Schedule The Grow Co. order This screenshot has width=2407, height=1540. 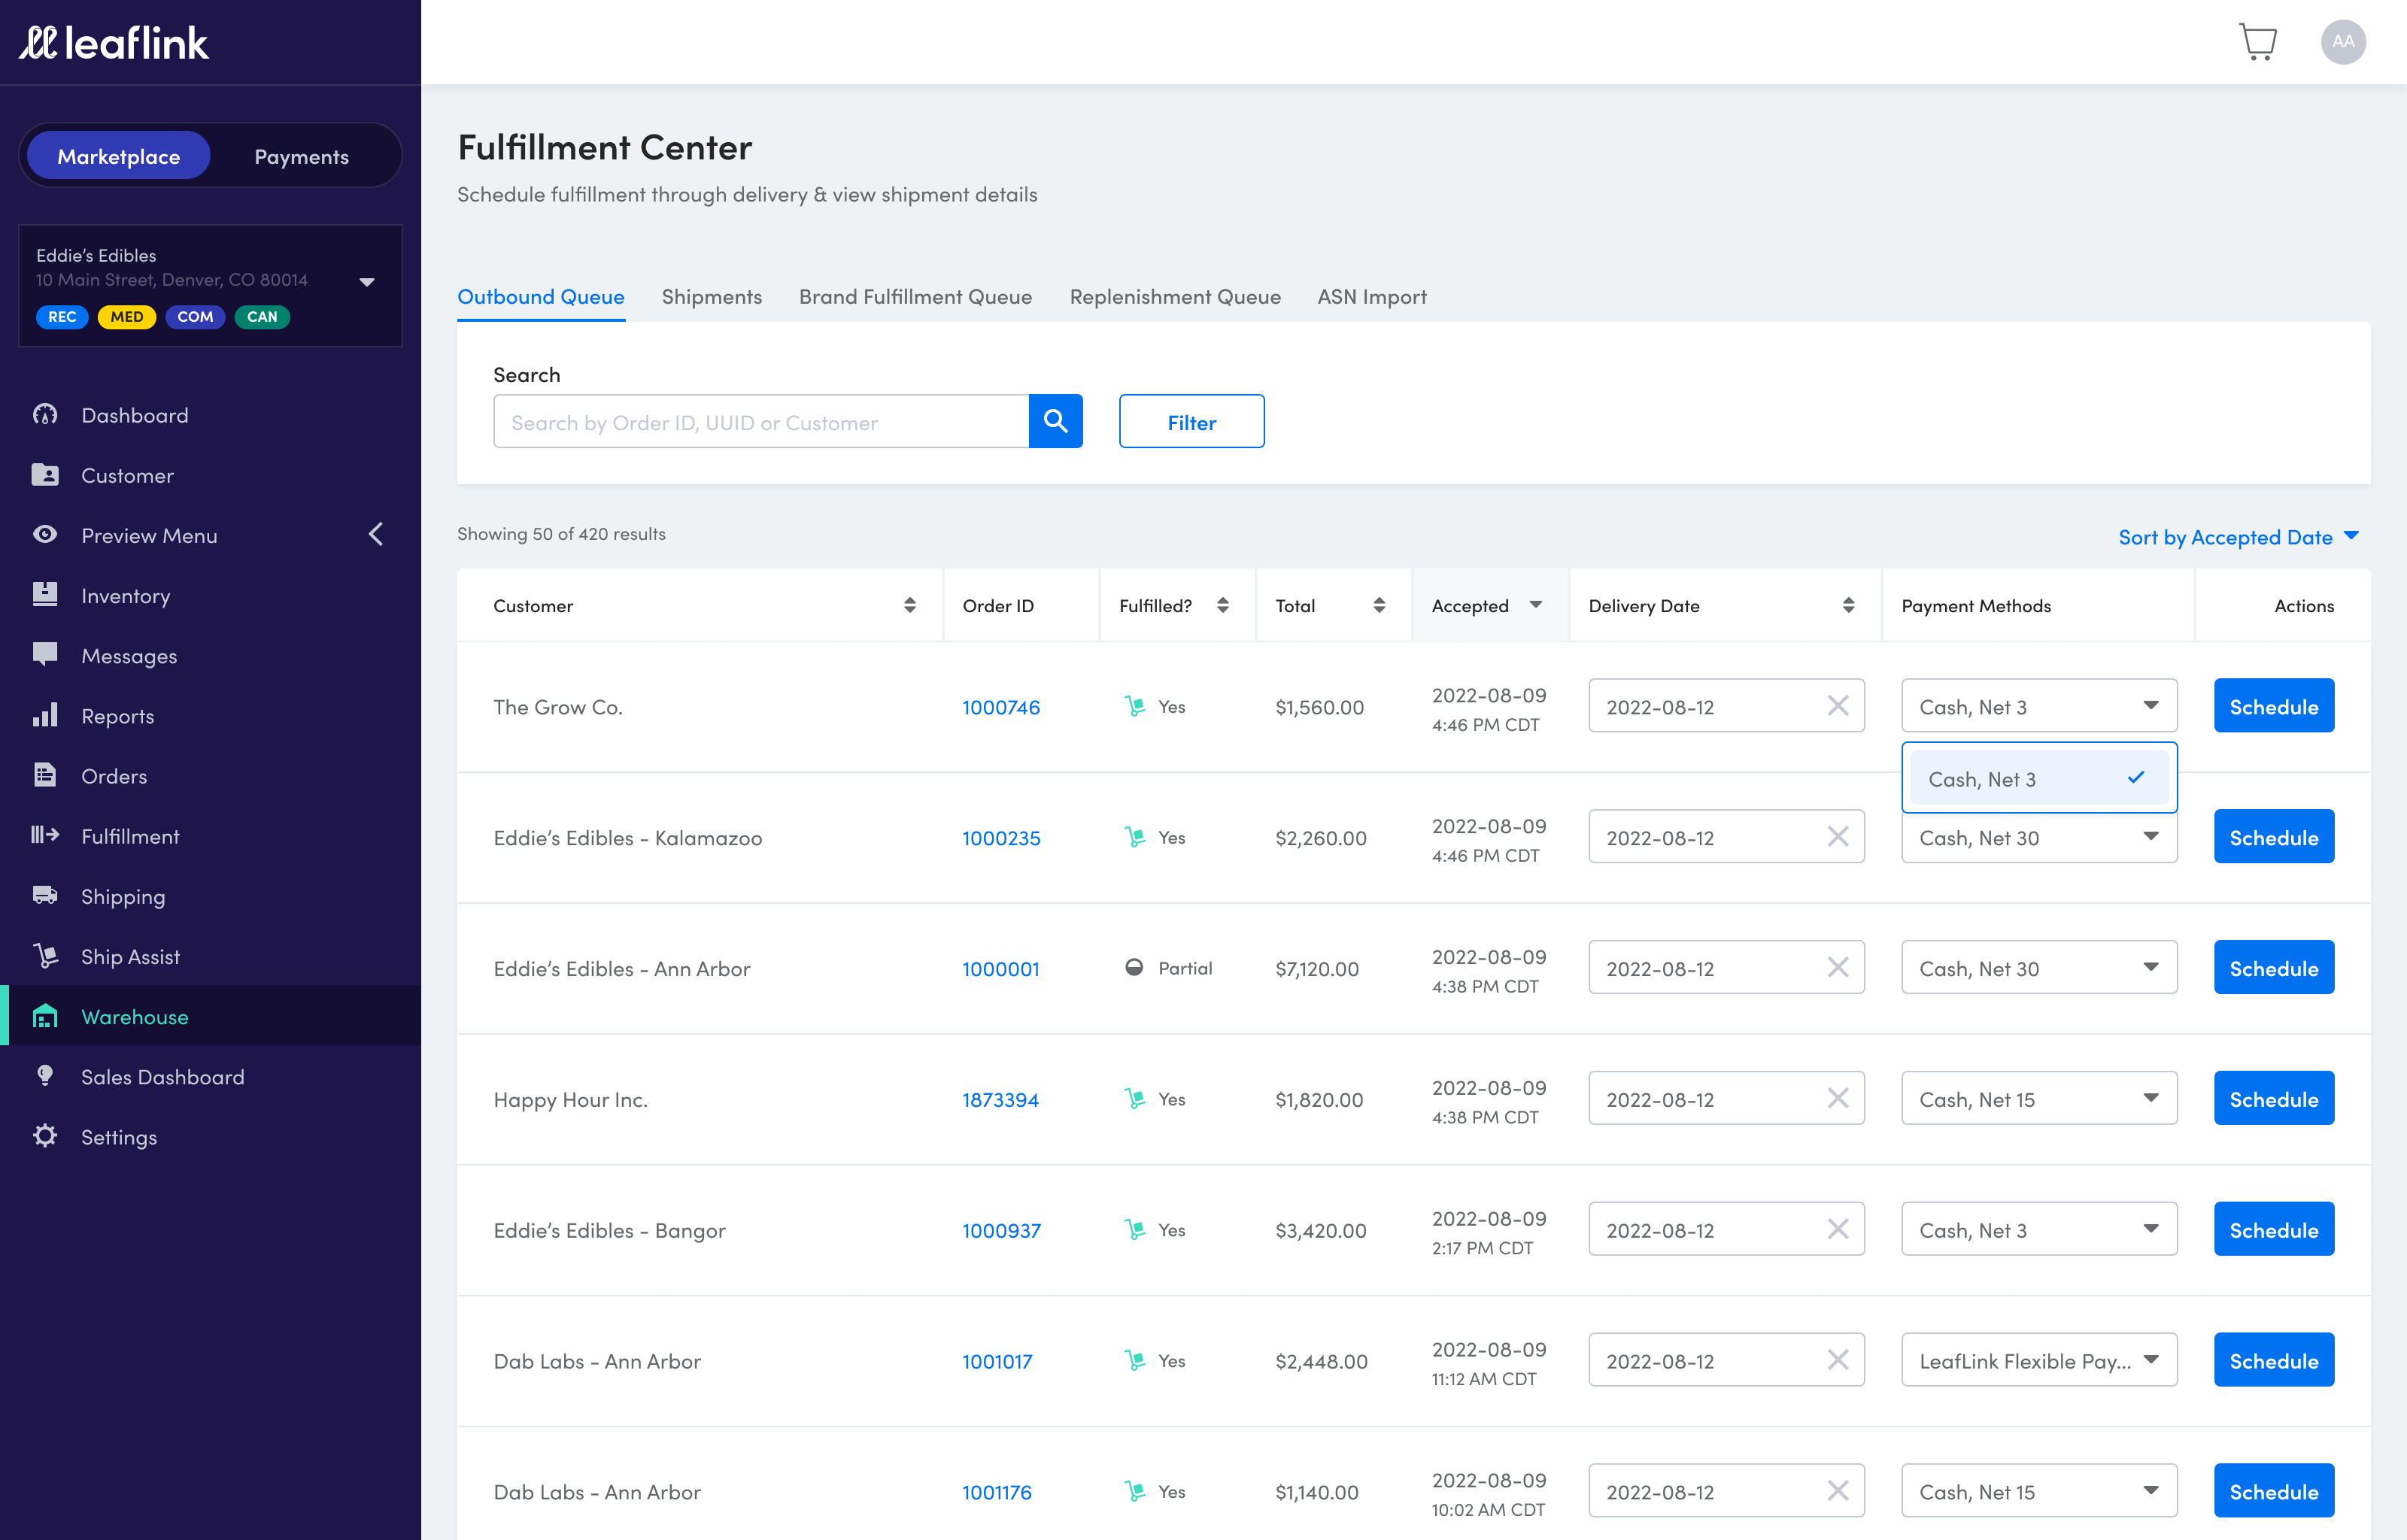tap(2273, 706)
